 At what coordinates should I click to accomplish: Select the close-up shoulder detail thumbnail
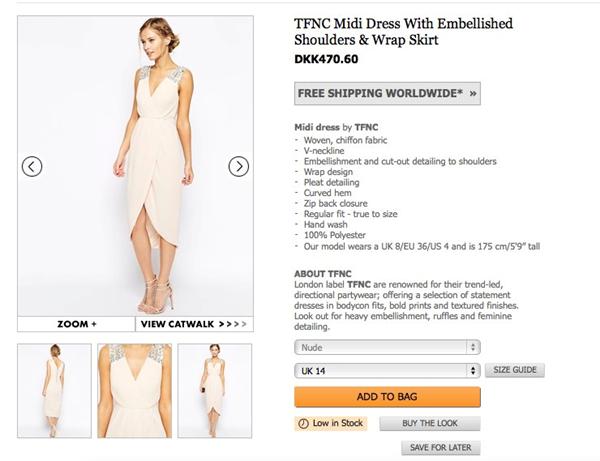[x=134, y=390]
